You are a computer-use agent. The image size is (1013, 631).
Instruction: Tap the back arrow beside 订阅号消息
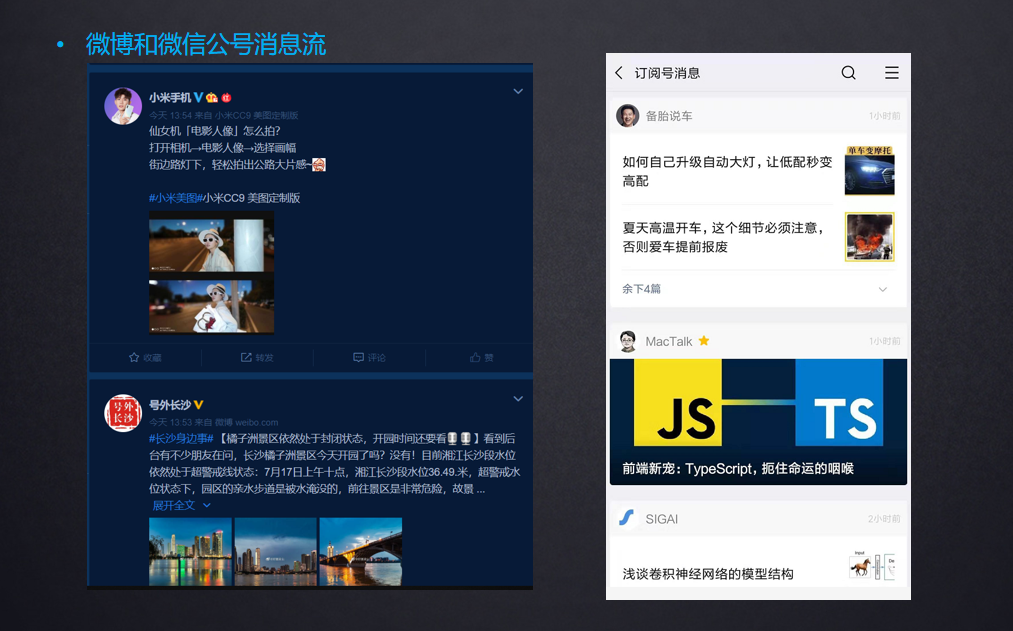pyautogui.click(x=619, y=73)
